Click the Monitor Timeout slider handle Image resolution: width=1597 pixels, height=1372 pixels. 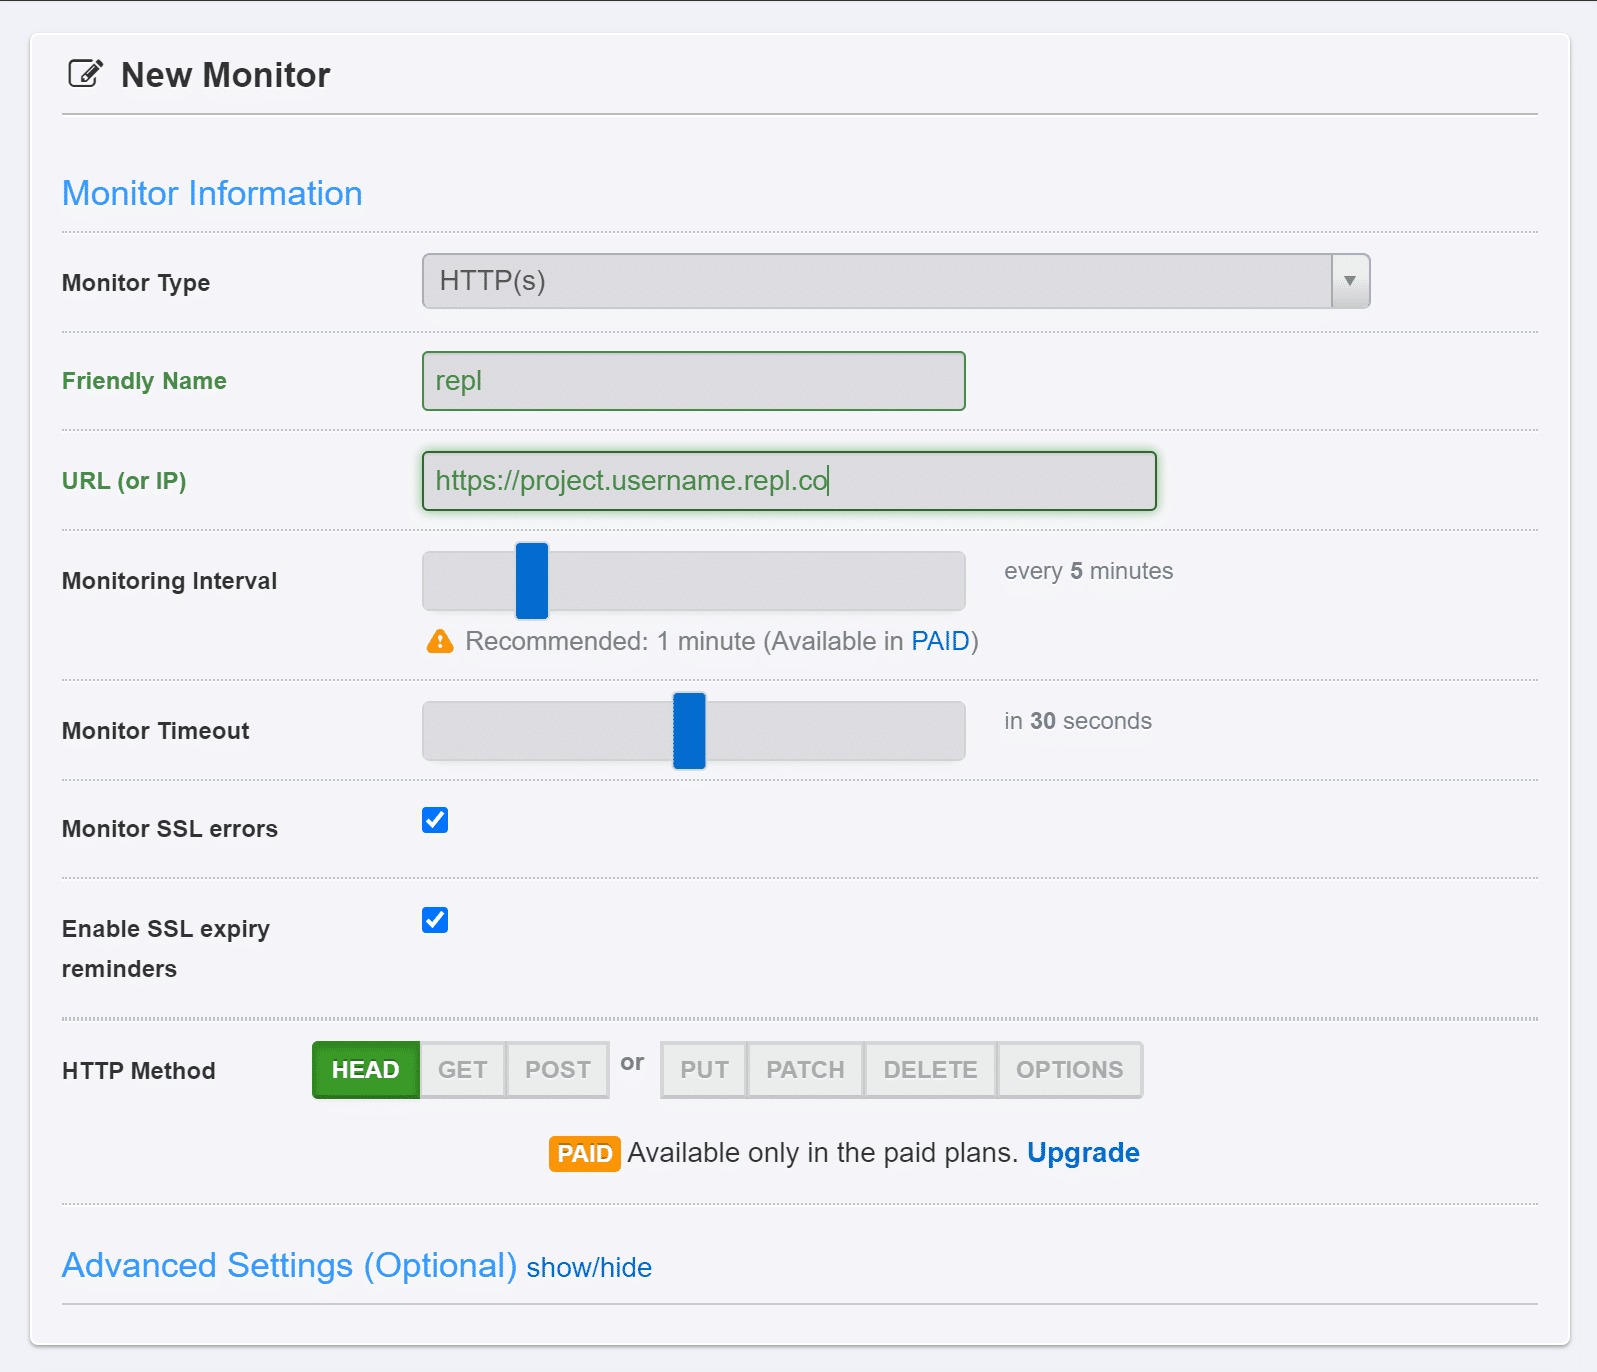tap(689, 731)
